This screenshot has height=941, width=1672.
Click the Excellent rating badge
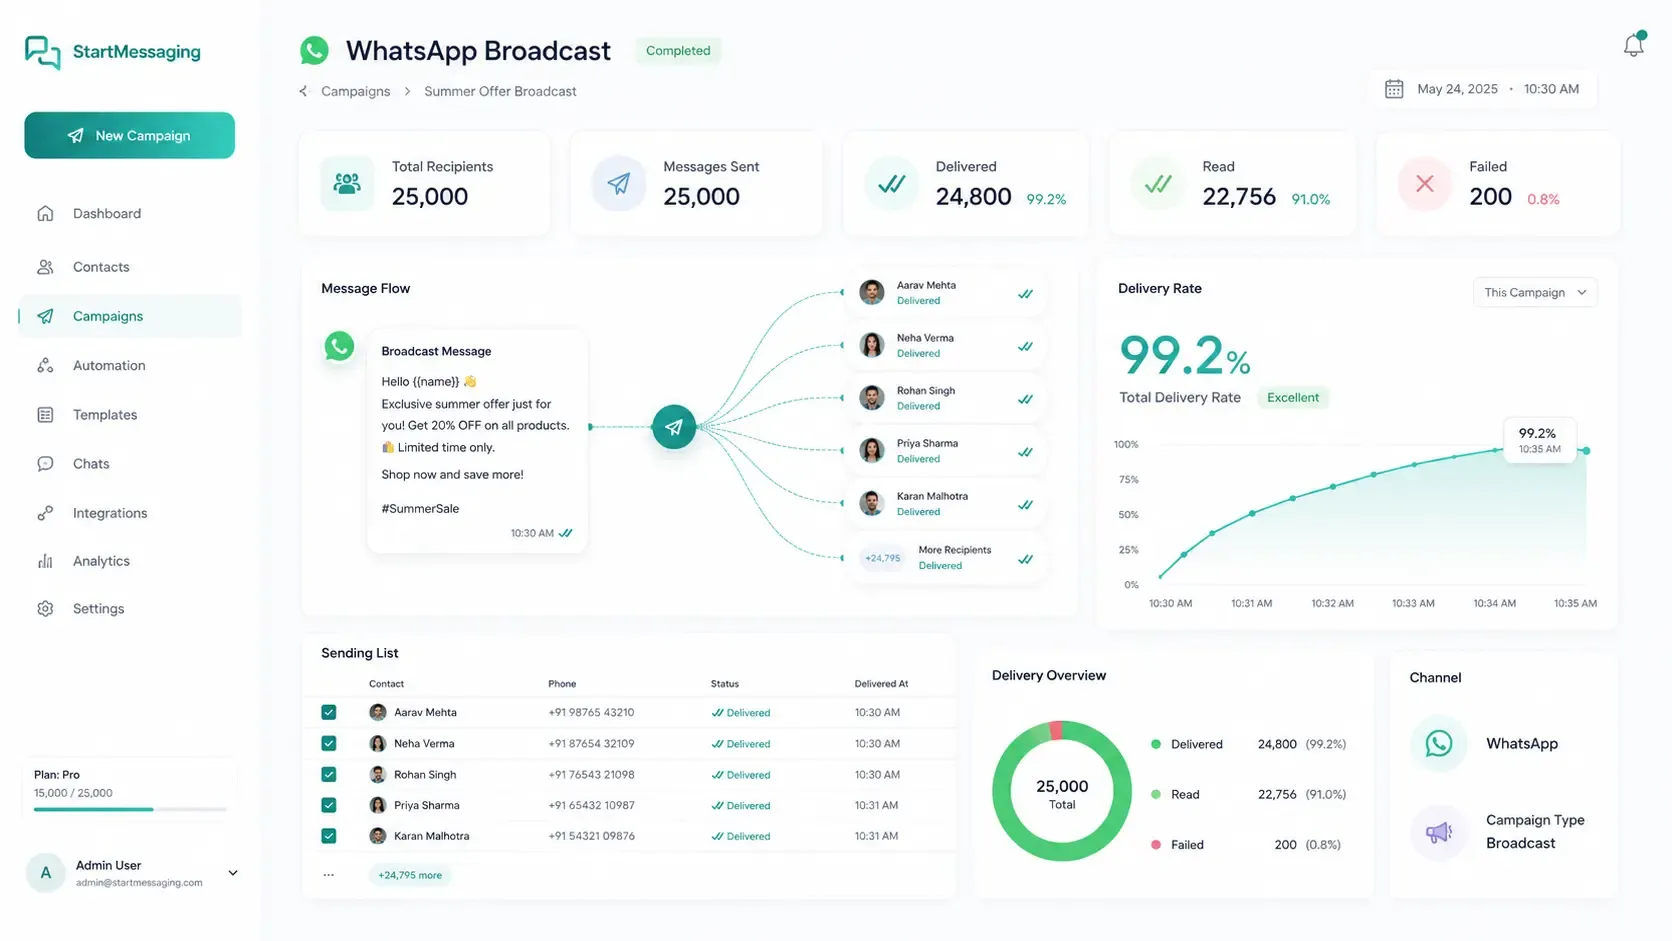(x=1293, y=397)
